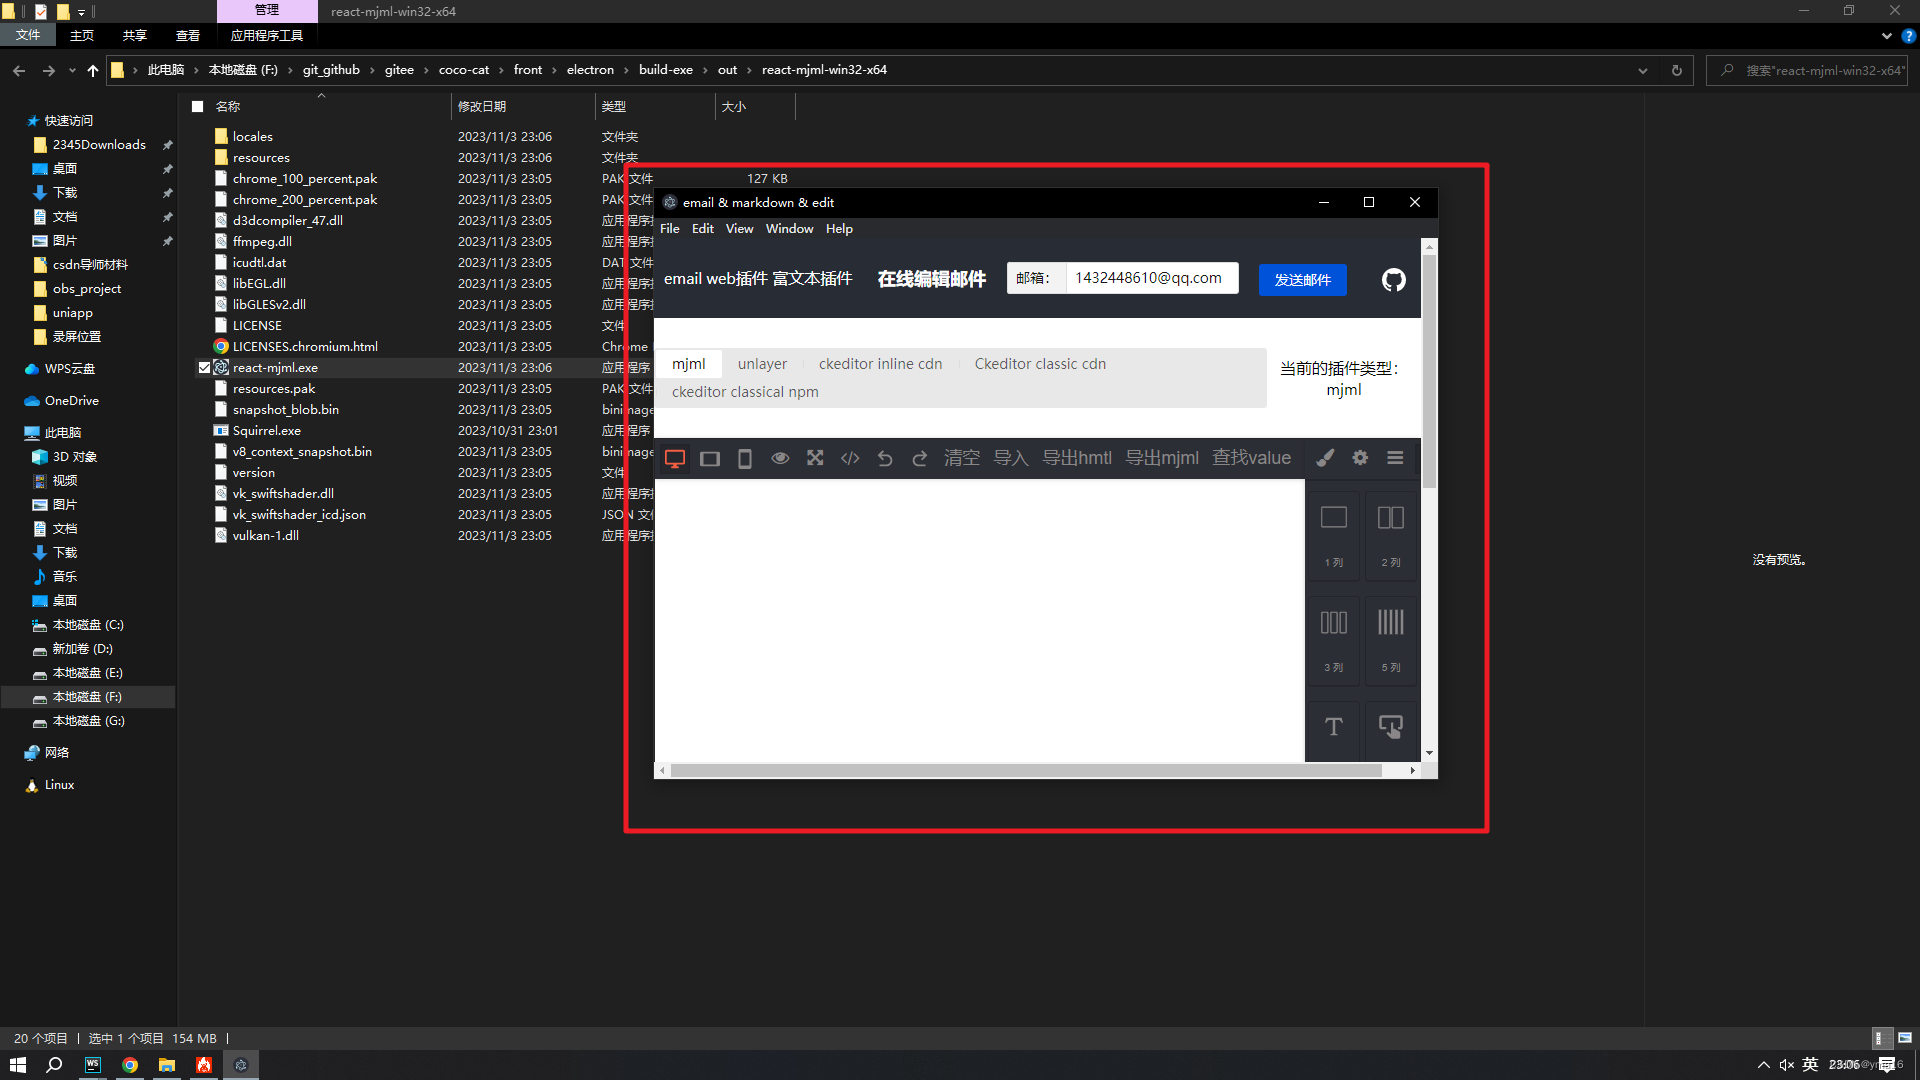This screenshot has height=1080, width=1920.
Task: Click the undo arrow icon
Action: (x=885, y=458)
